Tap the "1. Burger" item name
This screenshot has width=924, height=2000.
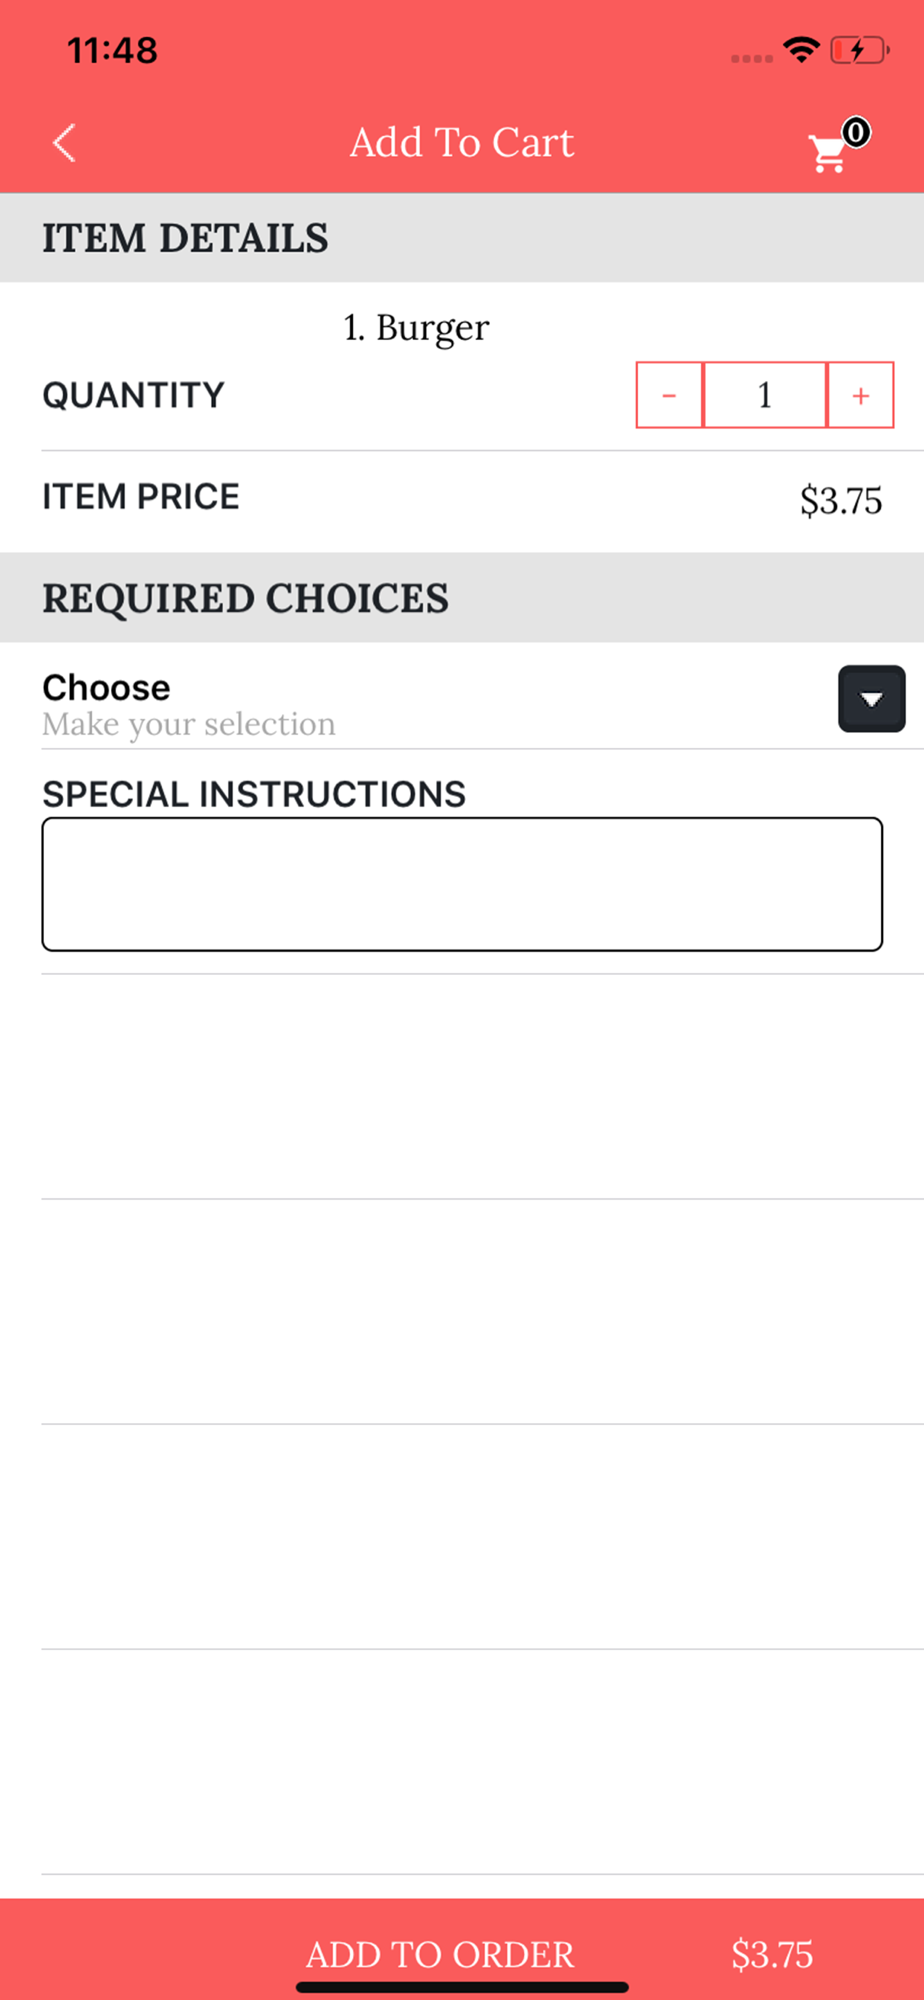coord(416,328)
